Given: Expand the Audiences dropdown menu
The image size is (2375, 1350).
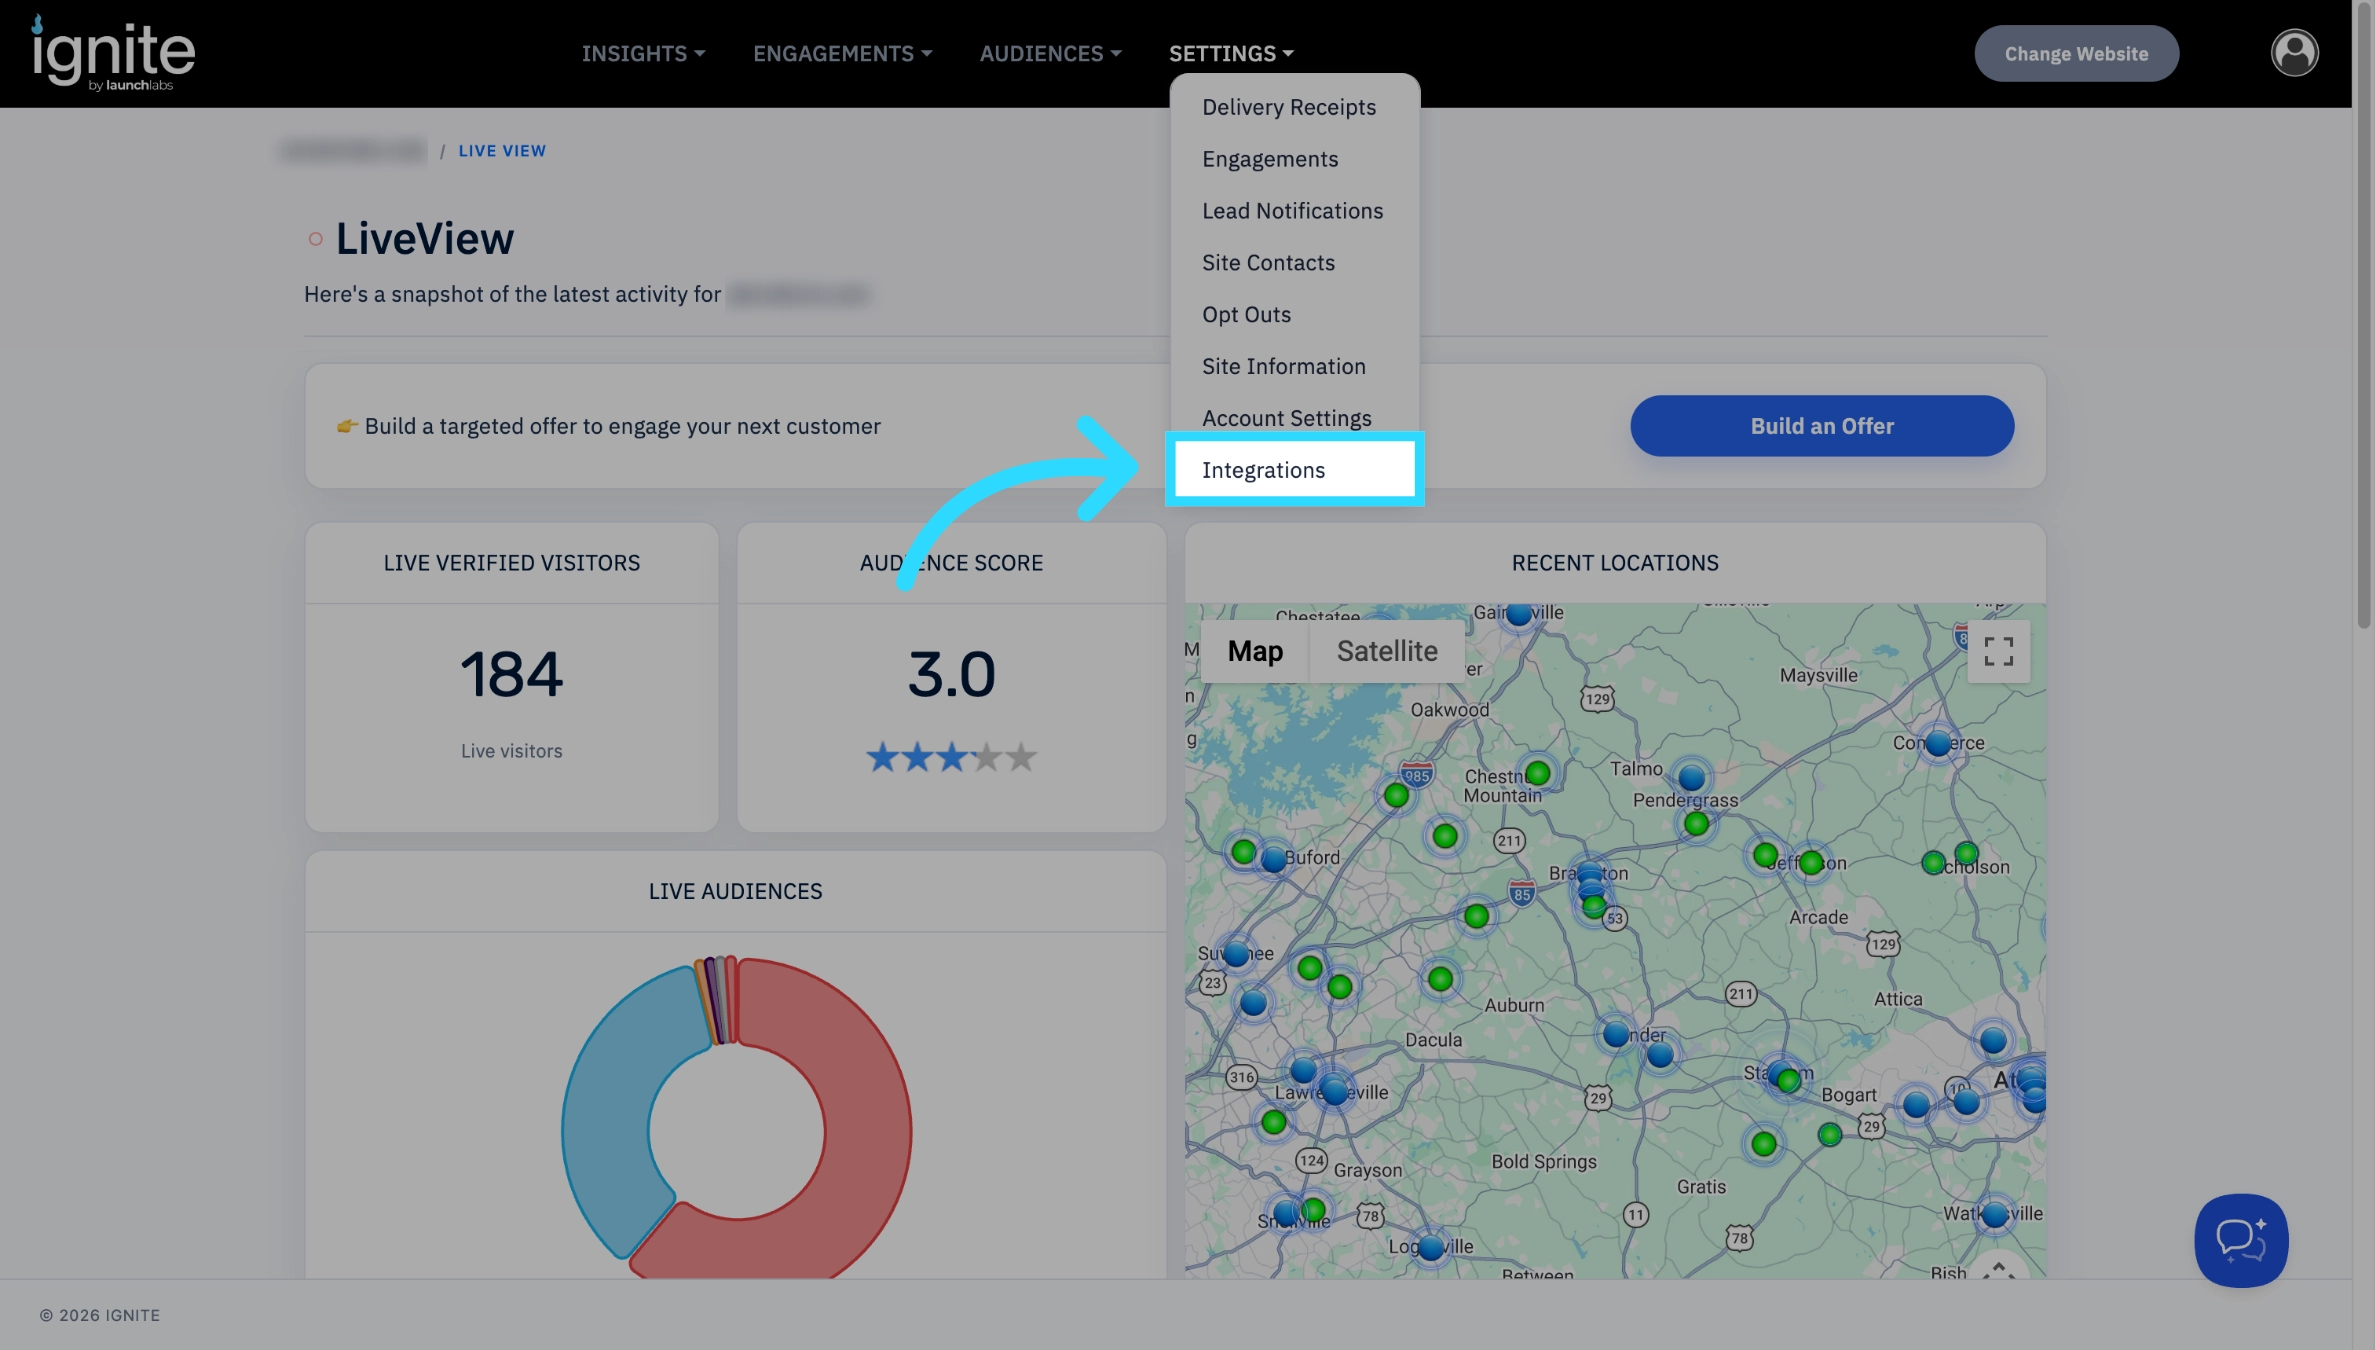Looking at the screenshot, I should click(x=1050, y=53).
